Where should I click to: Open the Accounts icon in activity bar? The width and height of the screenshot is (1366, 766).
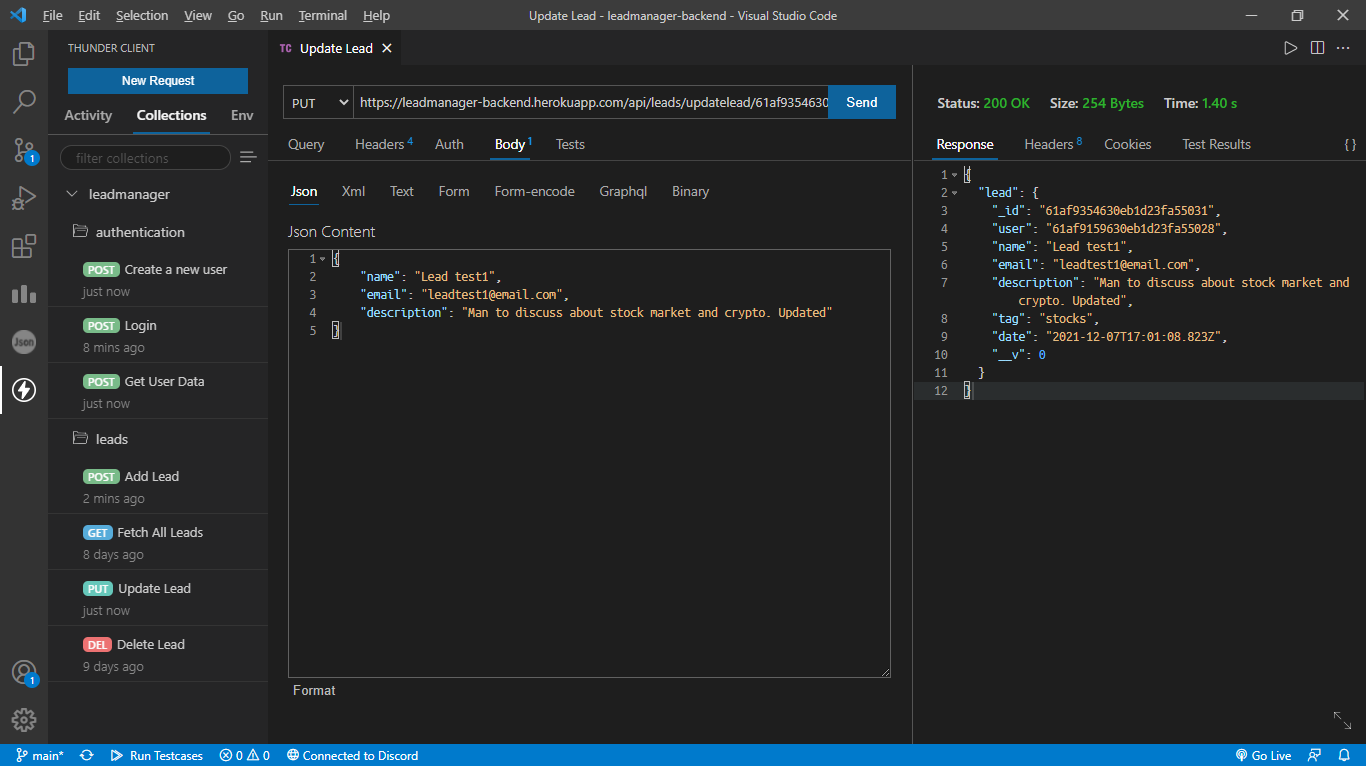[x=24, y=672]
